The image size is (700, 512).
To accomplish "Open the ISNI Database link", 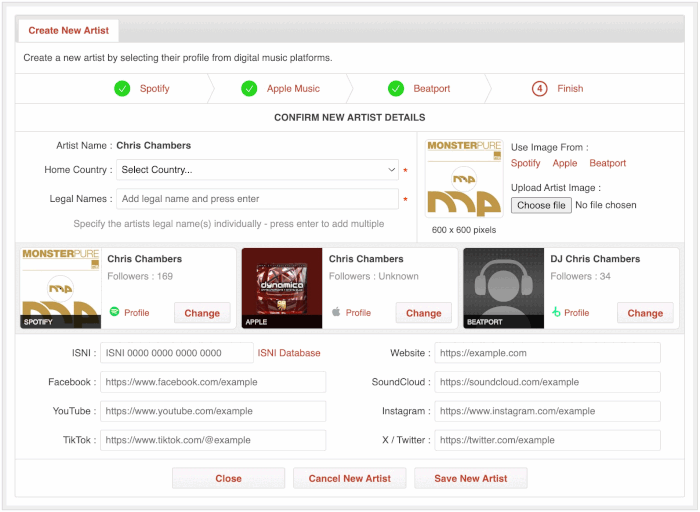I will click(x=289, y=353).
